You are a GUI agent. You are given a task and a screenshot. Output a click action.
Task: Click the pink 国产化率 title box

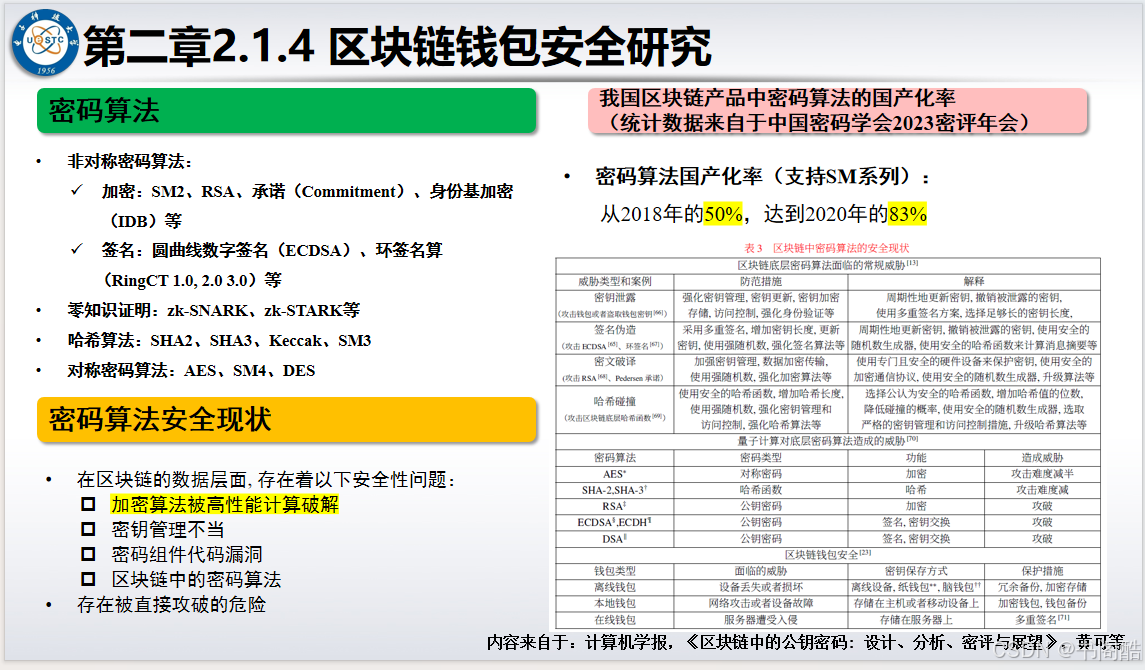838,111
